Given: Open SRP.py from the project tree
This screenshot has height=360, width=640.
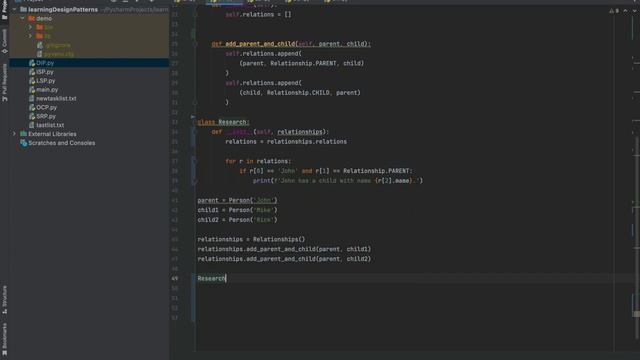Looking at the screenshot, I should click(46, 116).
